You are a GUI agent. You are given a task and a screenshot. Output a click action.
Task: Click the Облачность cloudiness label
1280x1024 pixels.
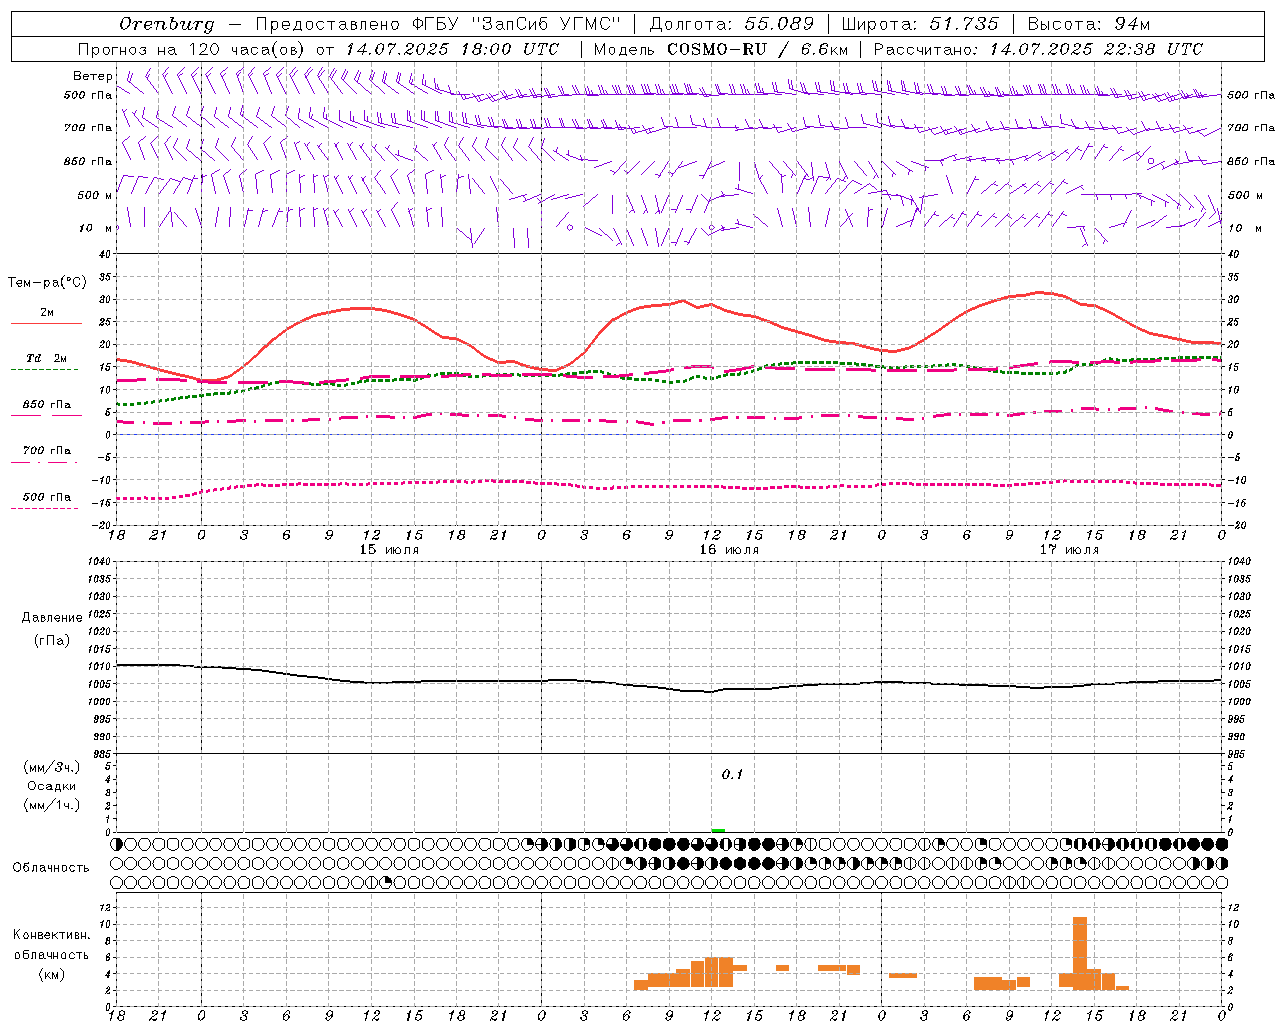pyautogui.click(x=51, y=868)
